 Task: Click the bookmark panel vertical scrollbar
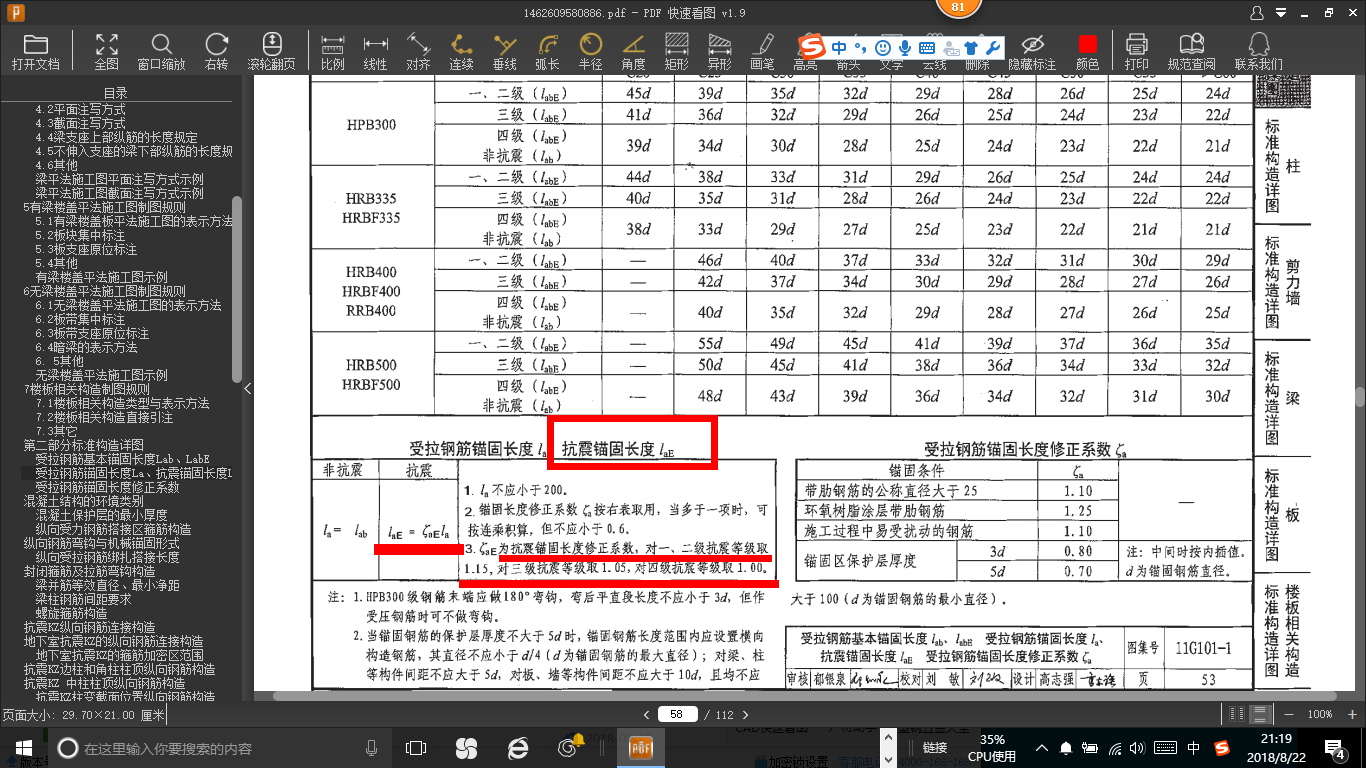click(237, 288)
